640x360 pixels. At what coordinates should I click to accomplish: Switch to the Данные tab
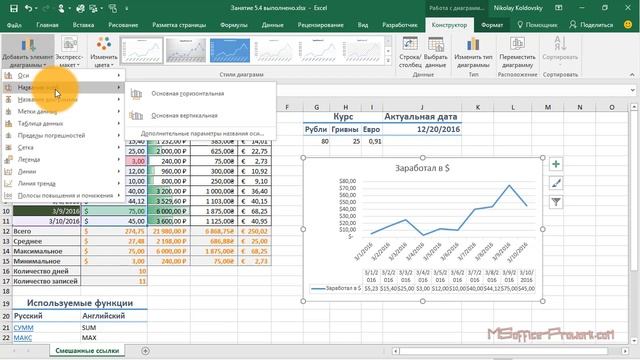pos(273,25)
